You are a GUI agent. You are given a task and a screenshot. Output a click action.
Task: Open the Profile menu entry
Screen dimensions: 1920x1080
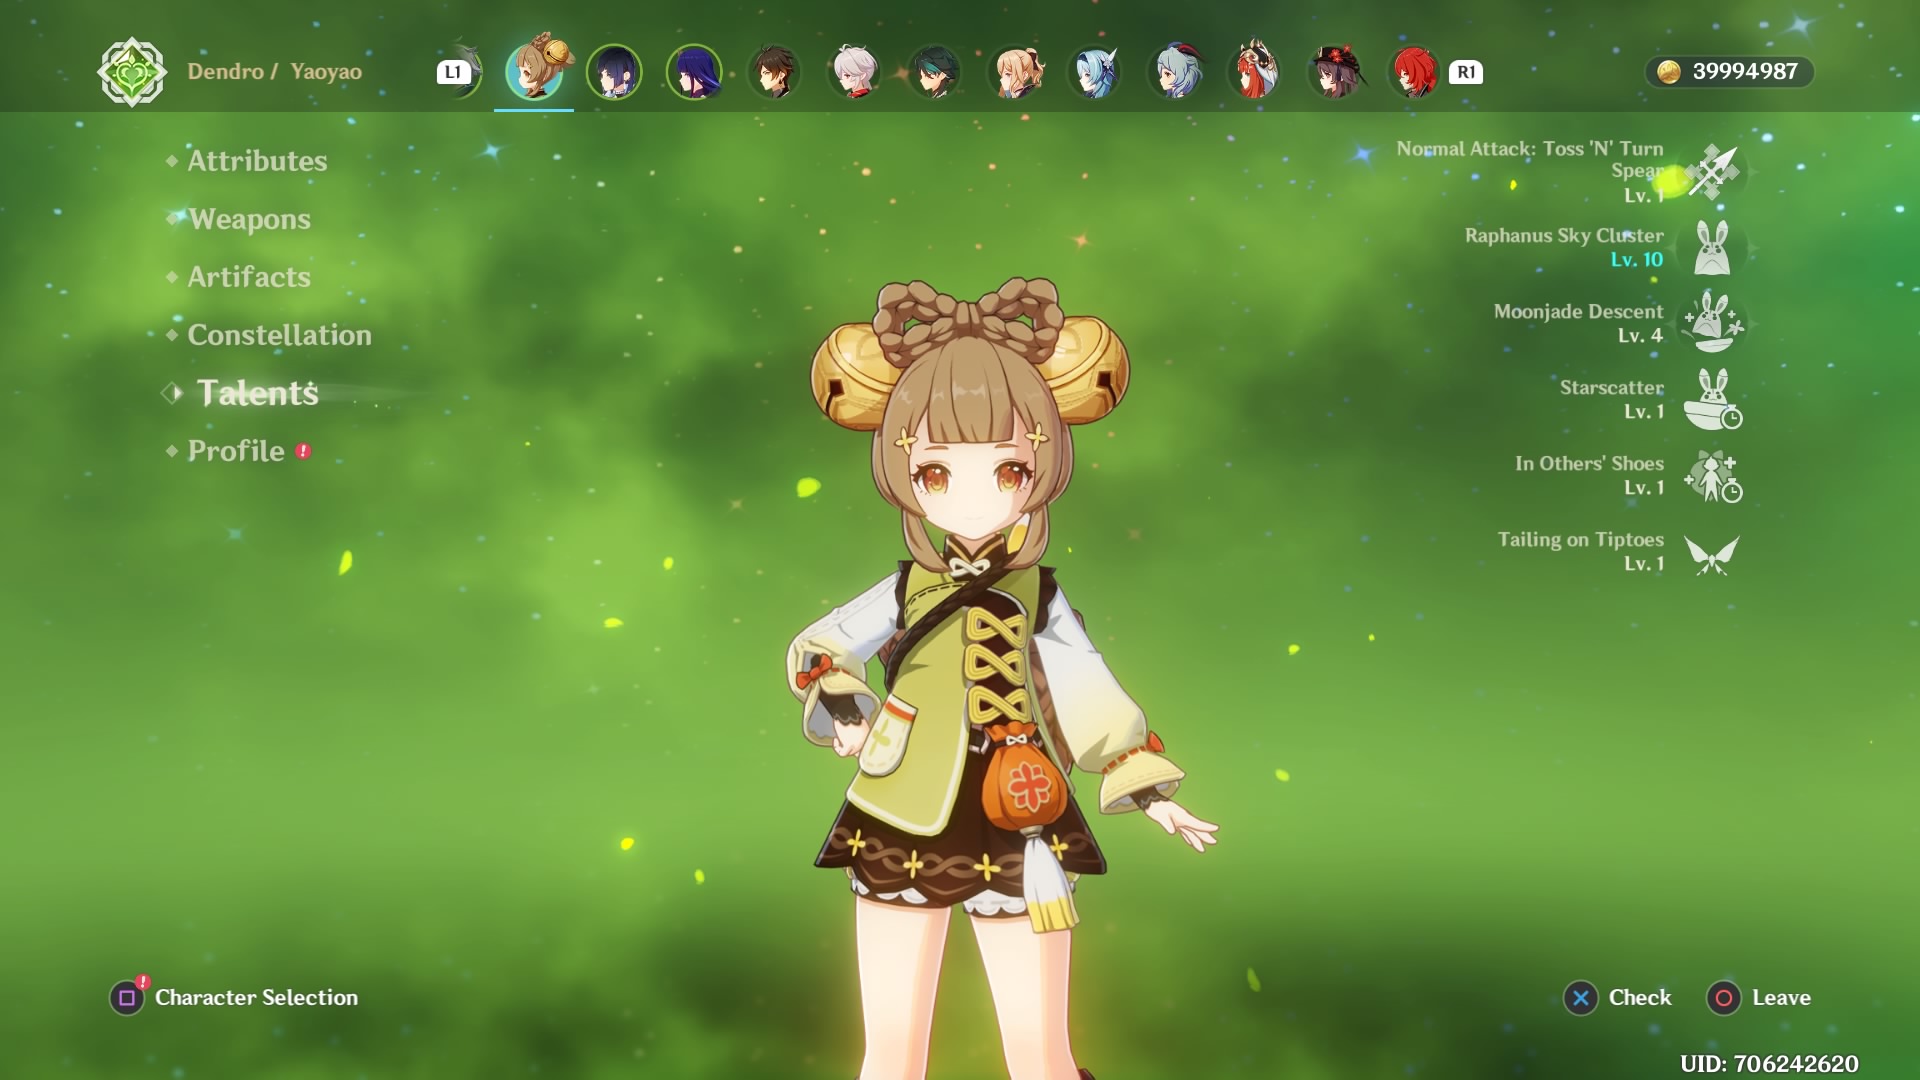236,451
